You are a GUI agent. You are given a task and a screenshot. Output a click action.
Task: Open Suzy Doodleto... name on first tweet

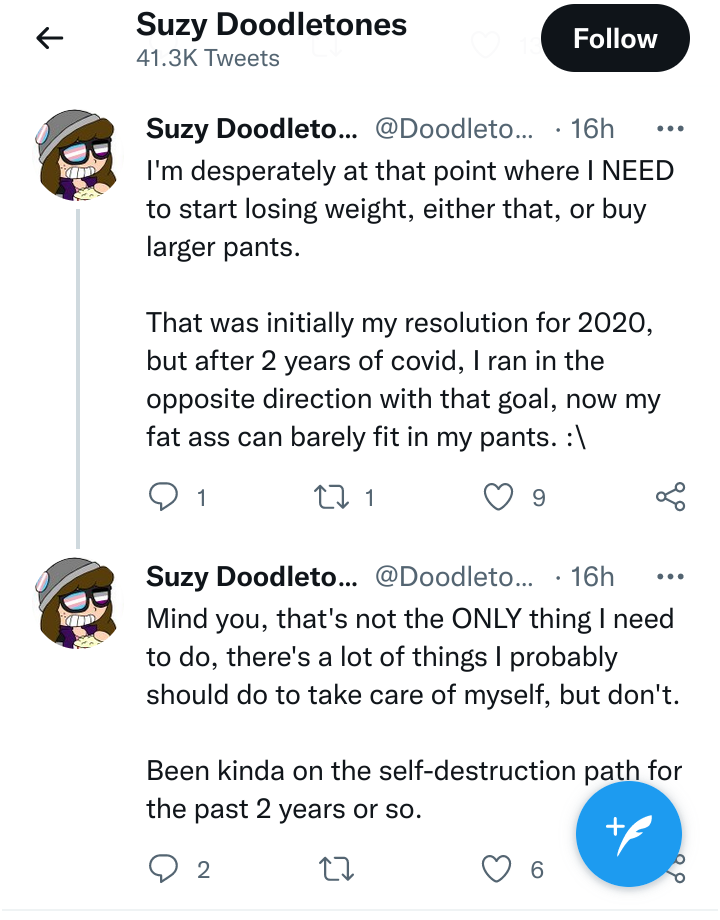pos(251,128)
